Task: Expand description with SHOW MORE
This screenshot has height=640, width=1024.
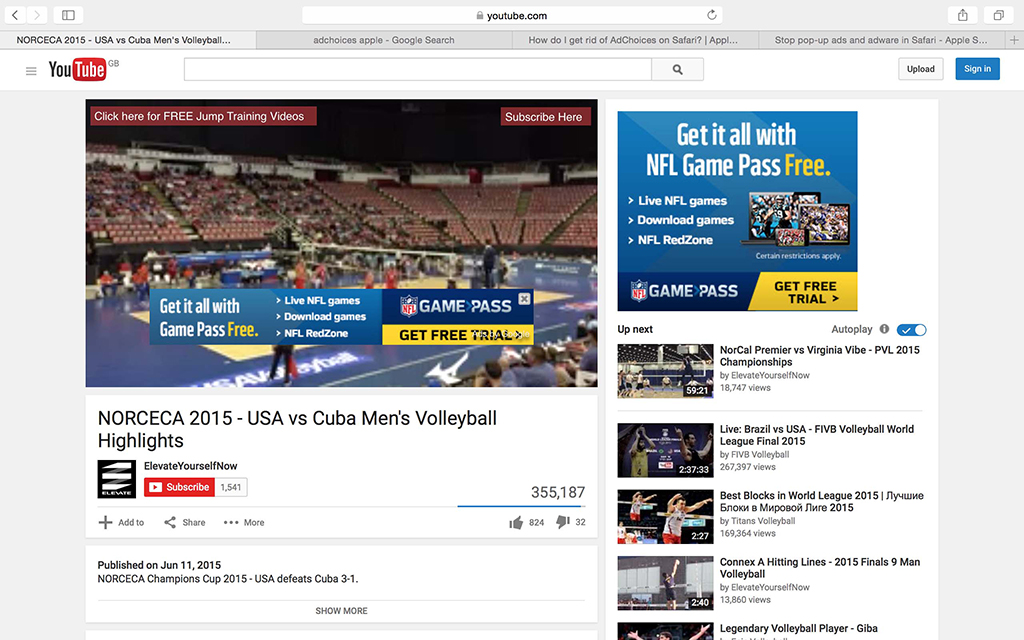Action: pyautogui.click(x=342, y=611)
